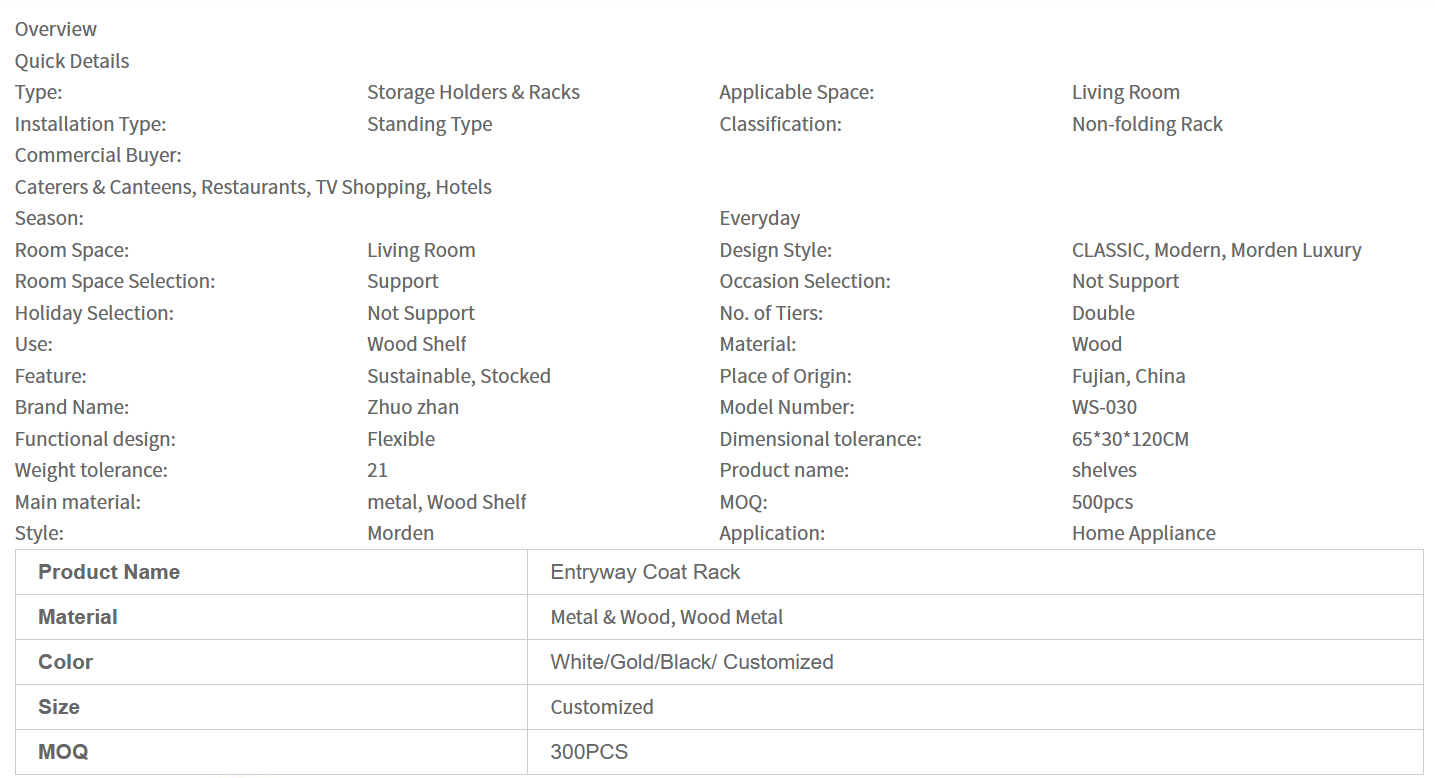Screen dimensions: 1435x778
Task: Click the Zhuo zhan brand name
Action: [413, 407]
